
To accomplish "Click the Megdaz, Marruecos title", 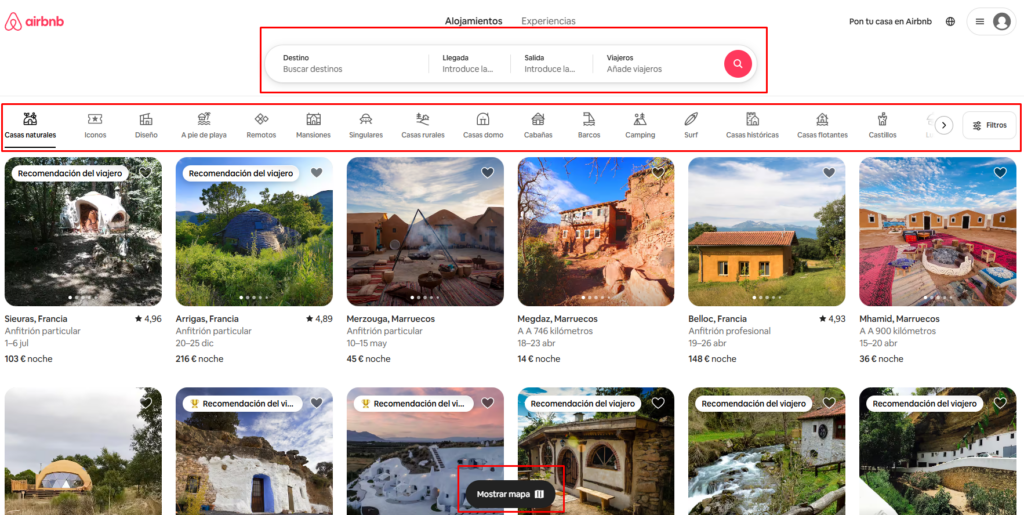I will [x=558, y=319].
